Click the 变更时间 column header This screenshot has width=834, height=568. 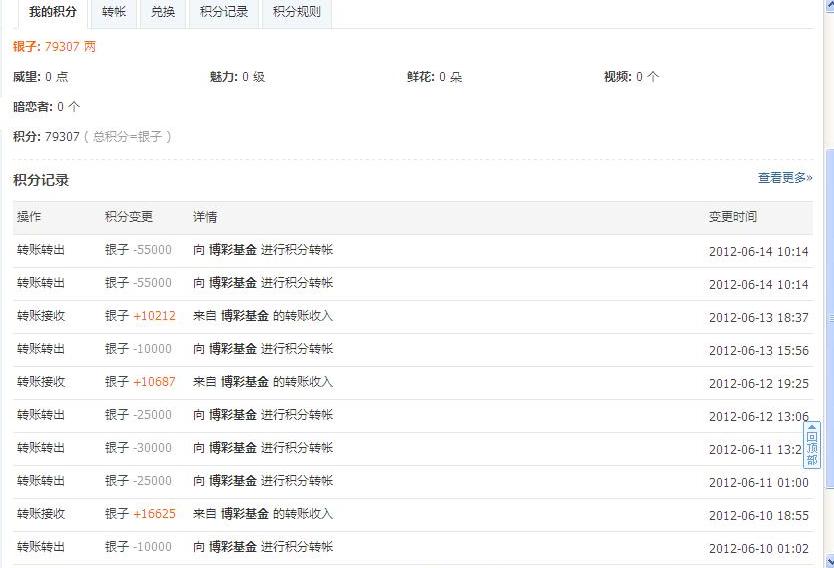click(x=732, y=217)
